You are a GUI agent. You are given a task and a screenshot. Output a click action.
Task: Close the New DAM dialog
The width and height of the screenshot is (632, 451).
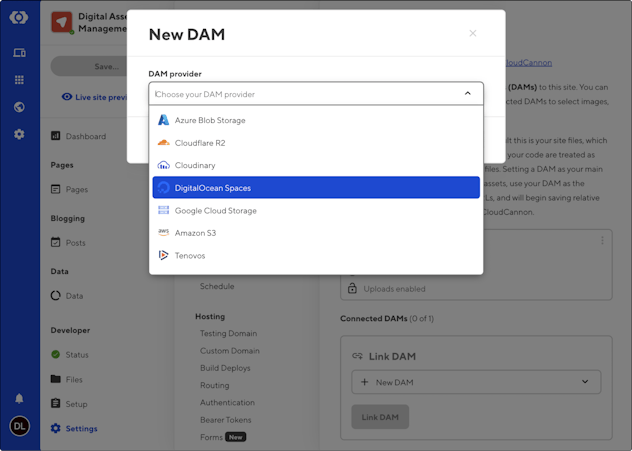pyautogui.click(x=473, y=33)
